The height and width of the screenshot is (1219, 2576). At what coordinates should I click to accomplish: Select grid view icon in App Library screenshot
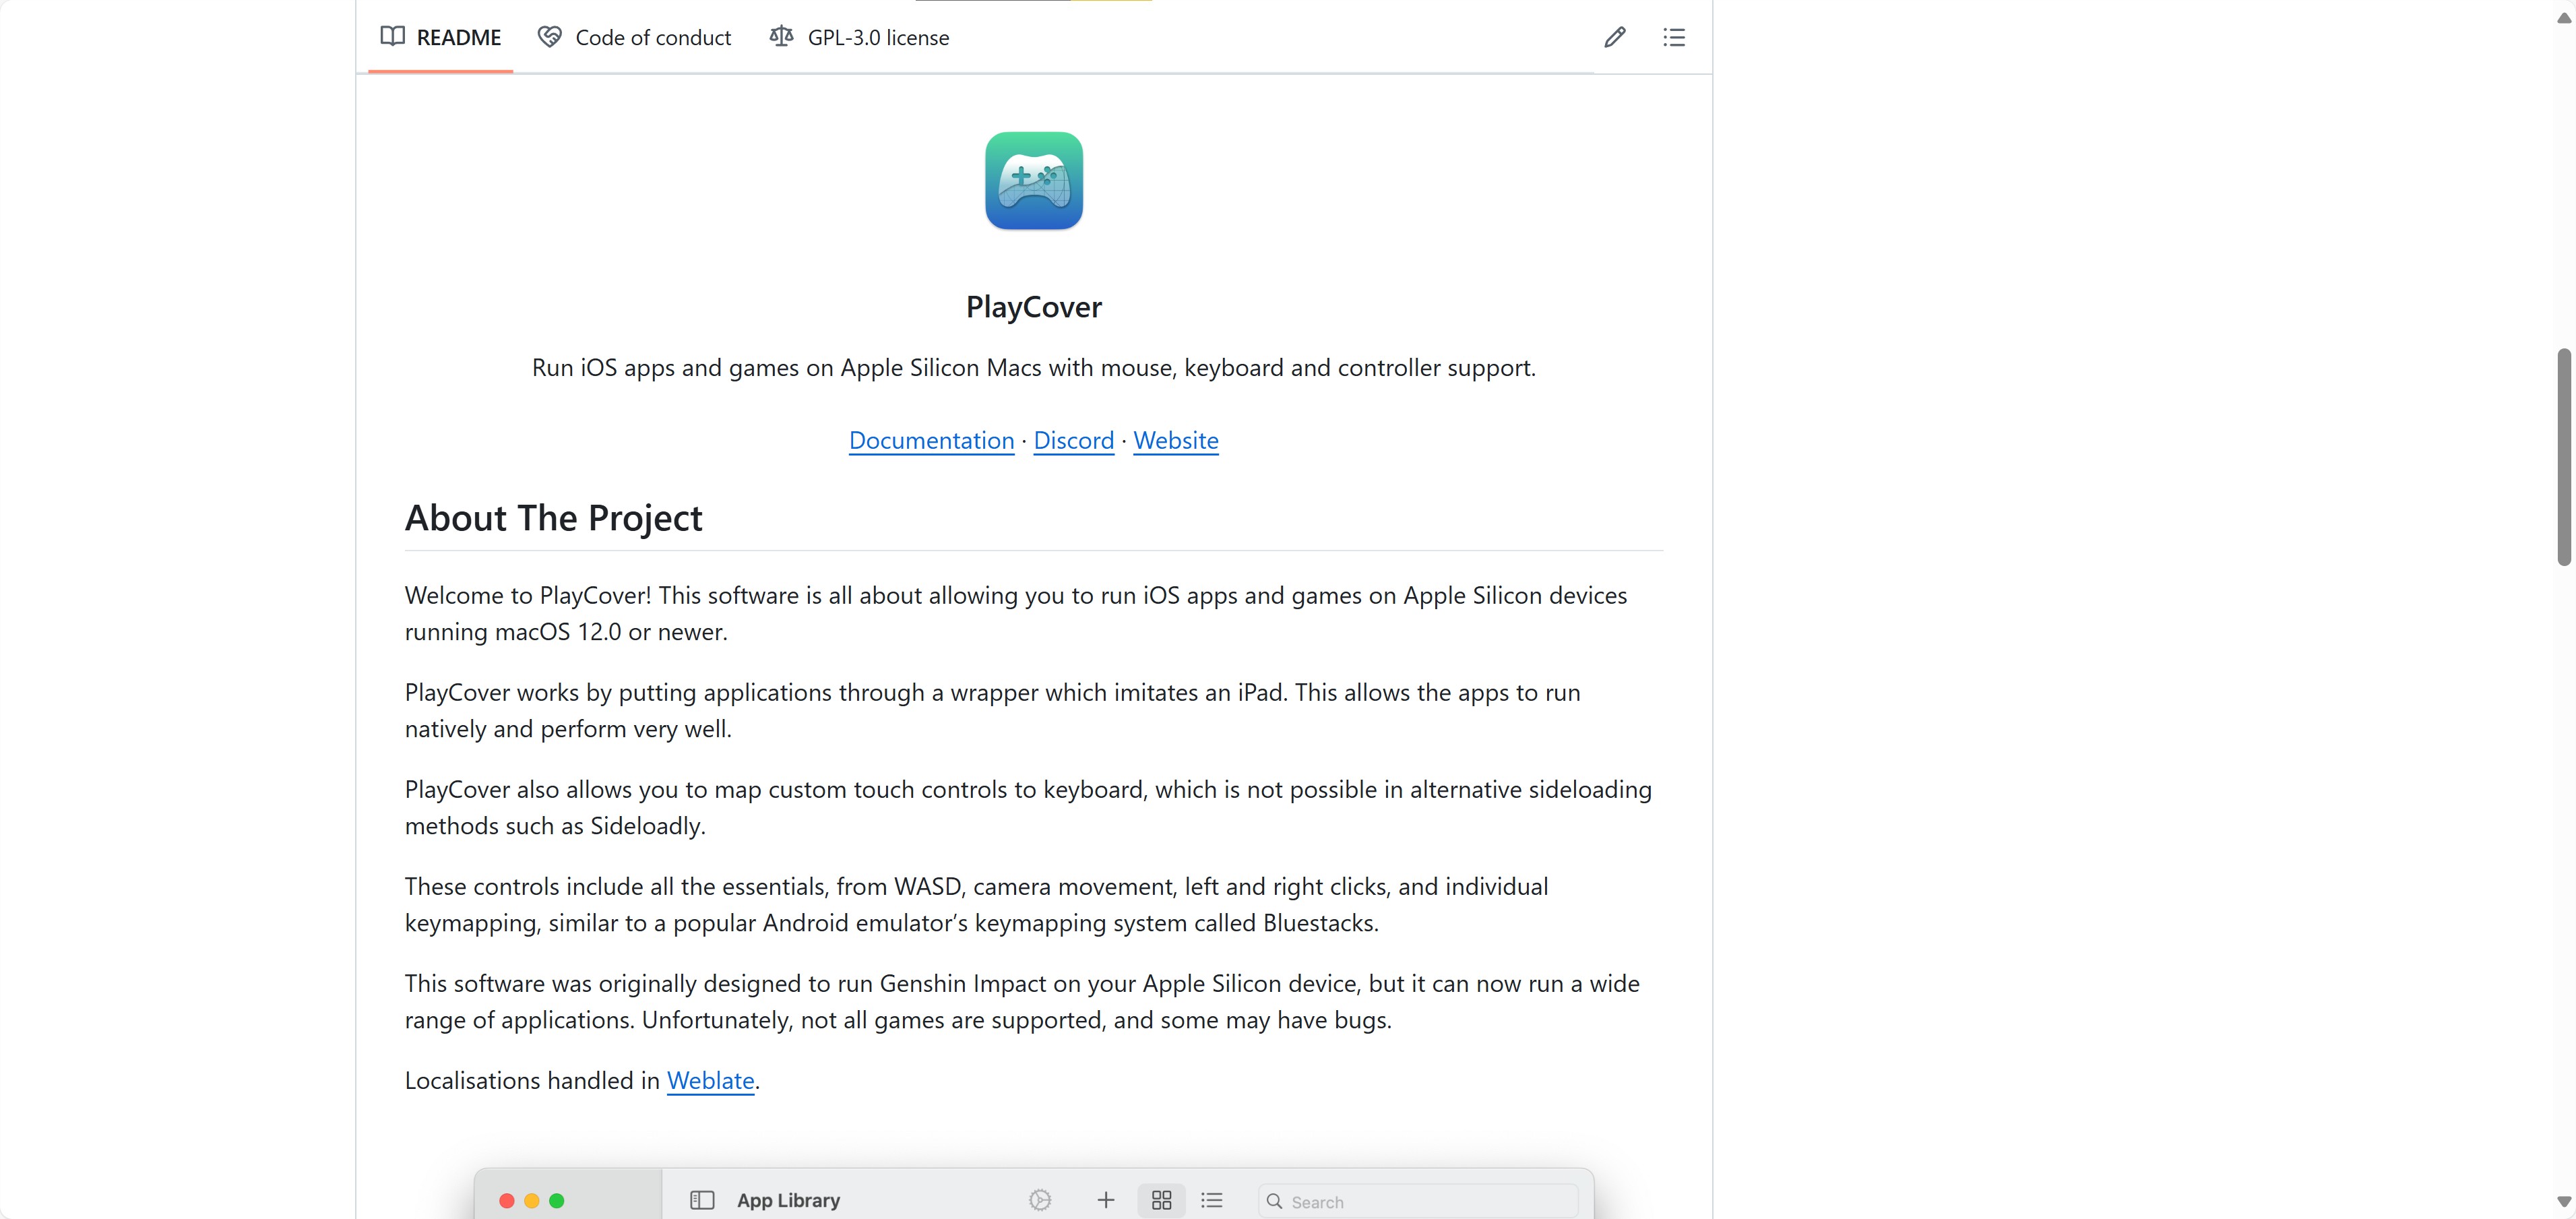[x=1161, y=1200]
